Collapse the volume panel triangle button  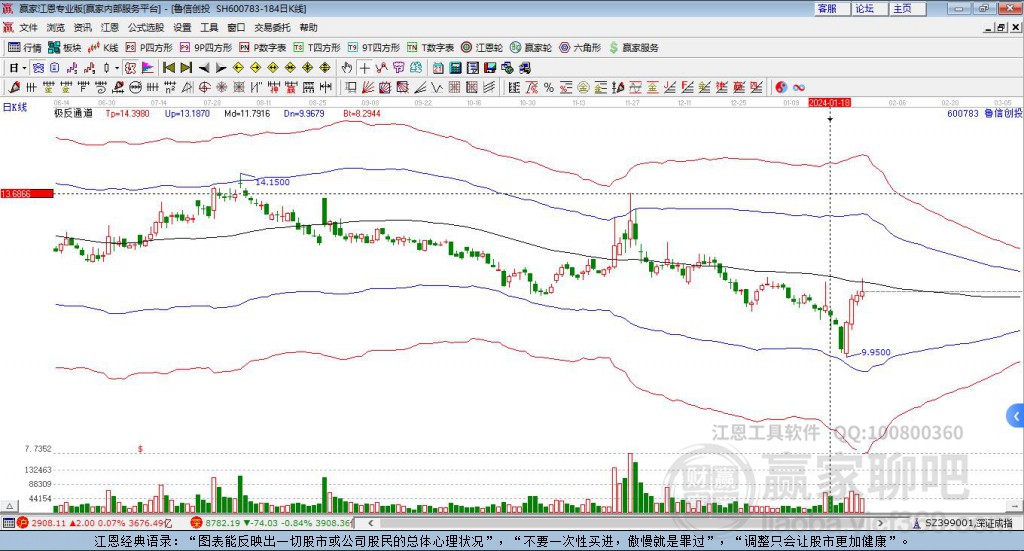9,506
